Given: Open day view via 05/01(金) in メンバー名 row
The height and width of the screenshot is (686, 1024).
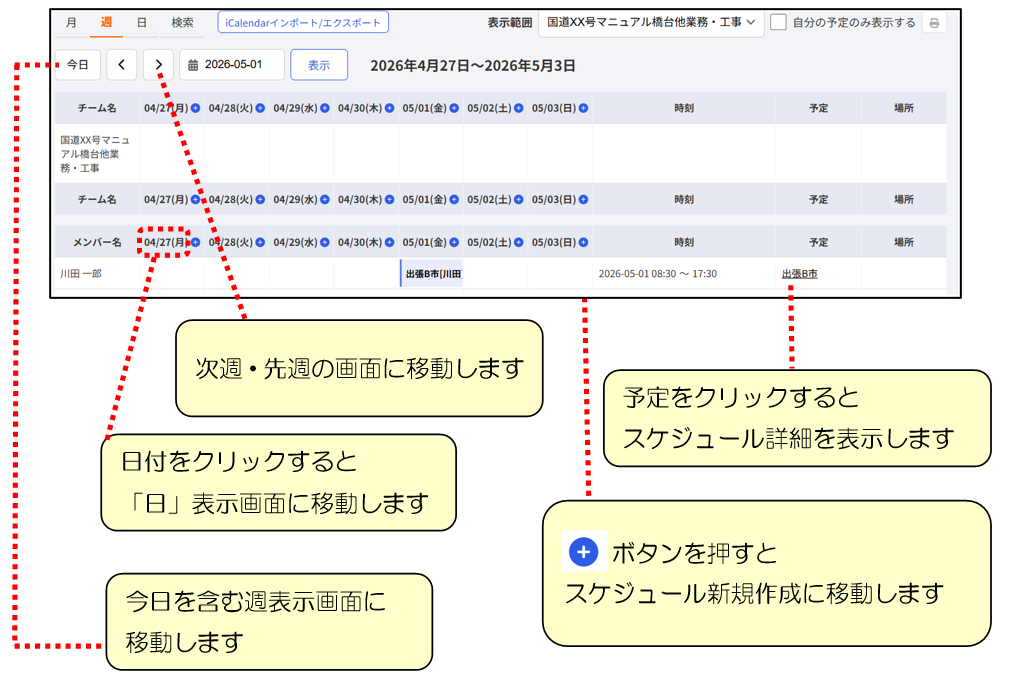Looking at the screenshot, I should [424, 242].
